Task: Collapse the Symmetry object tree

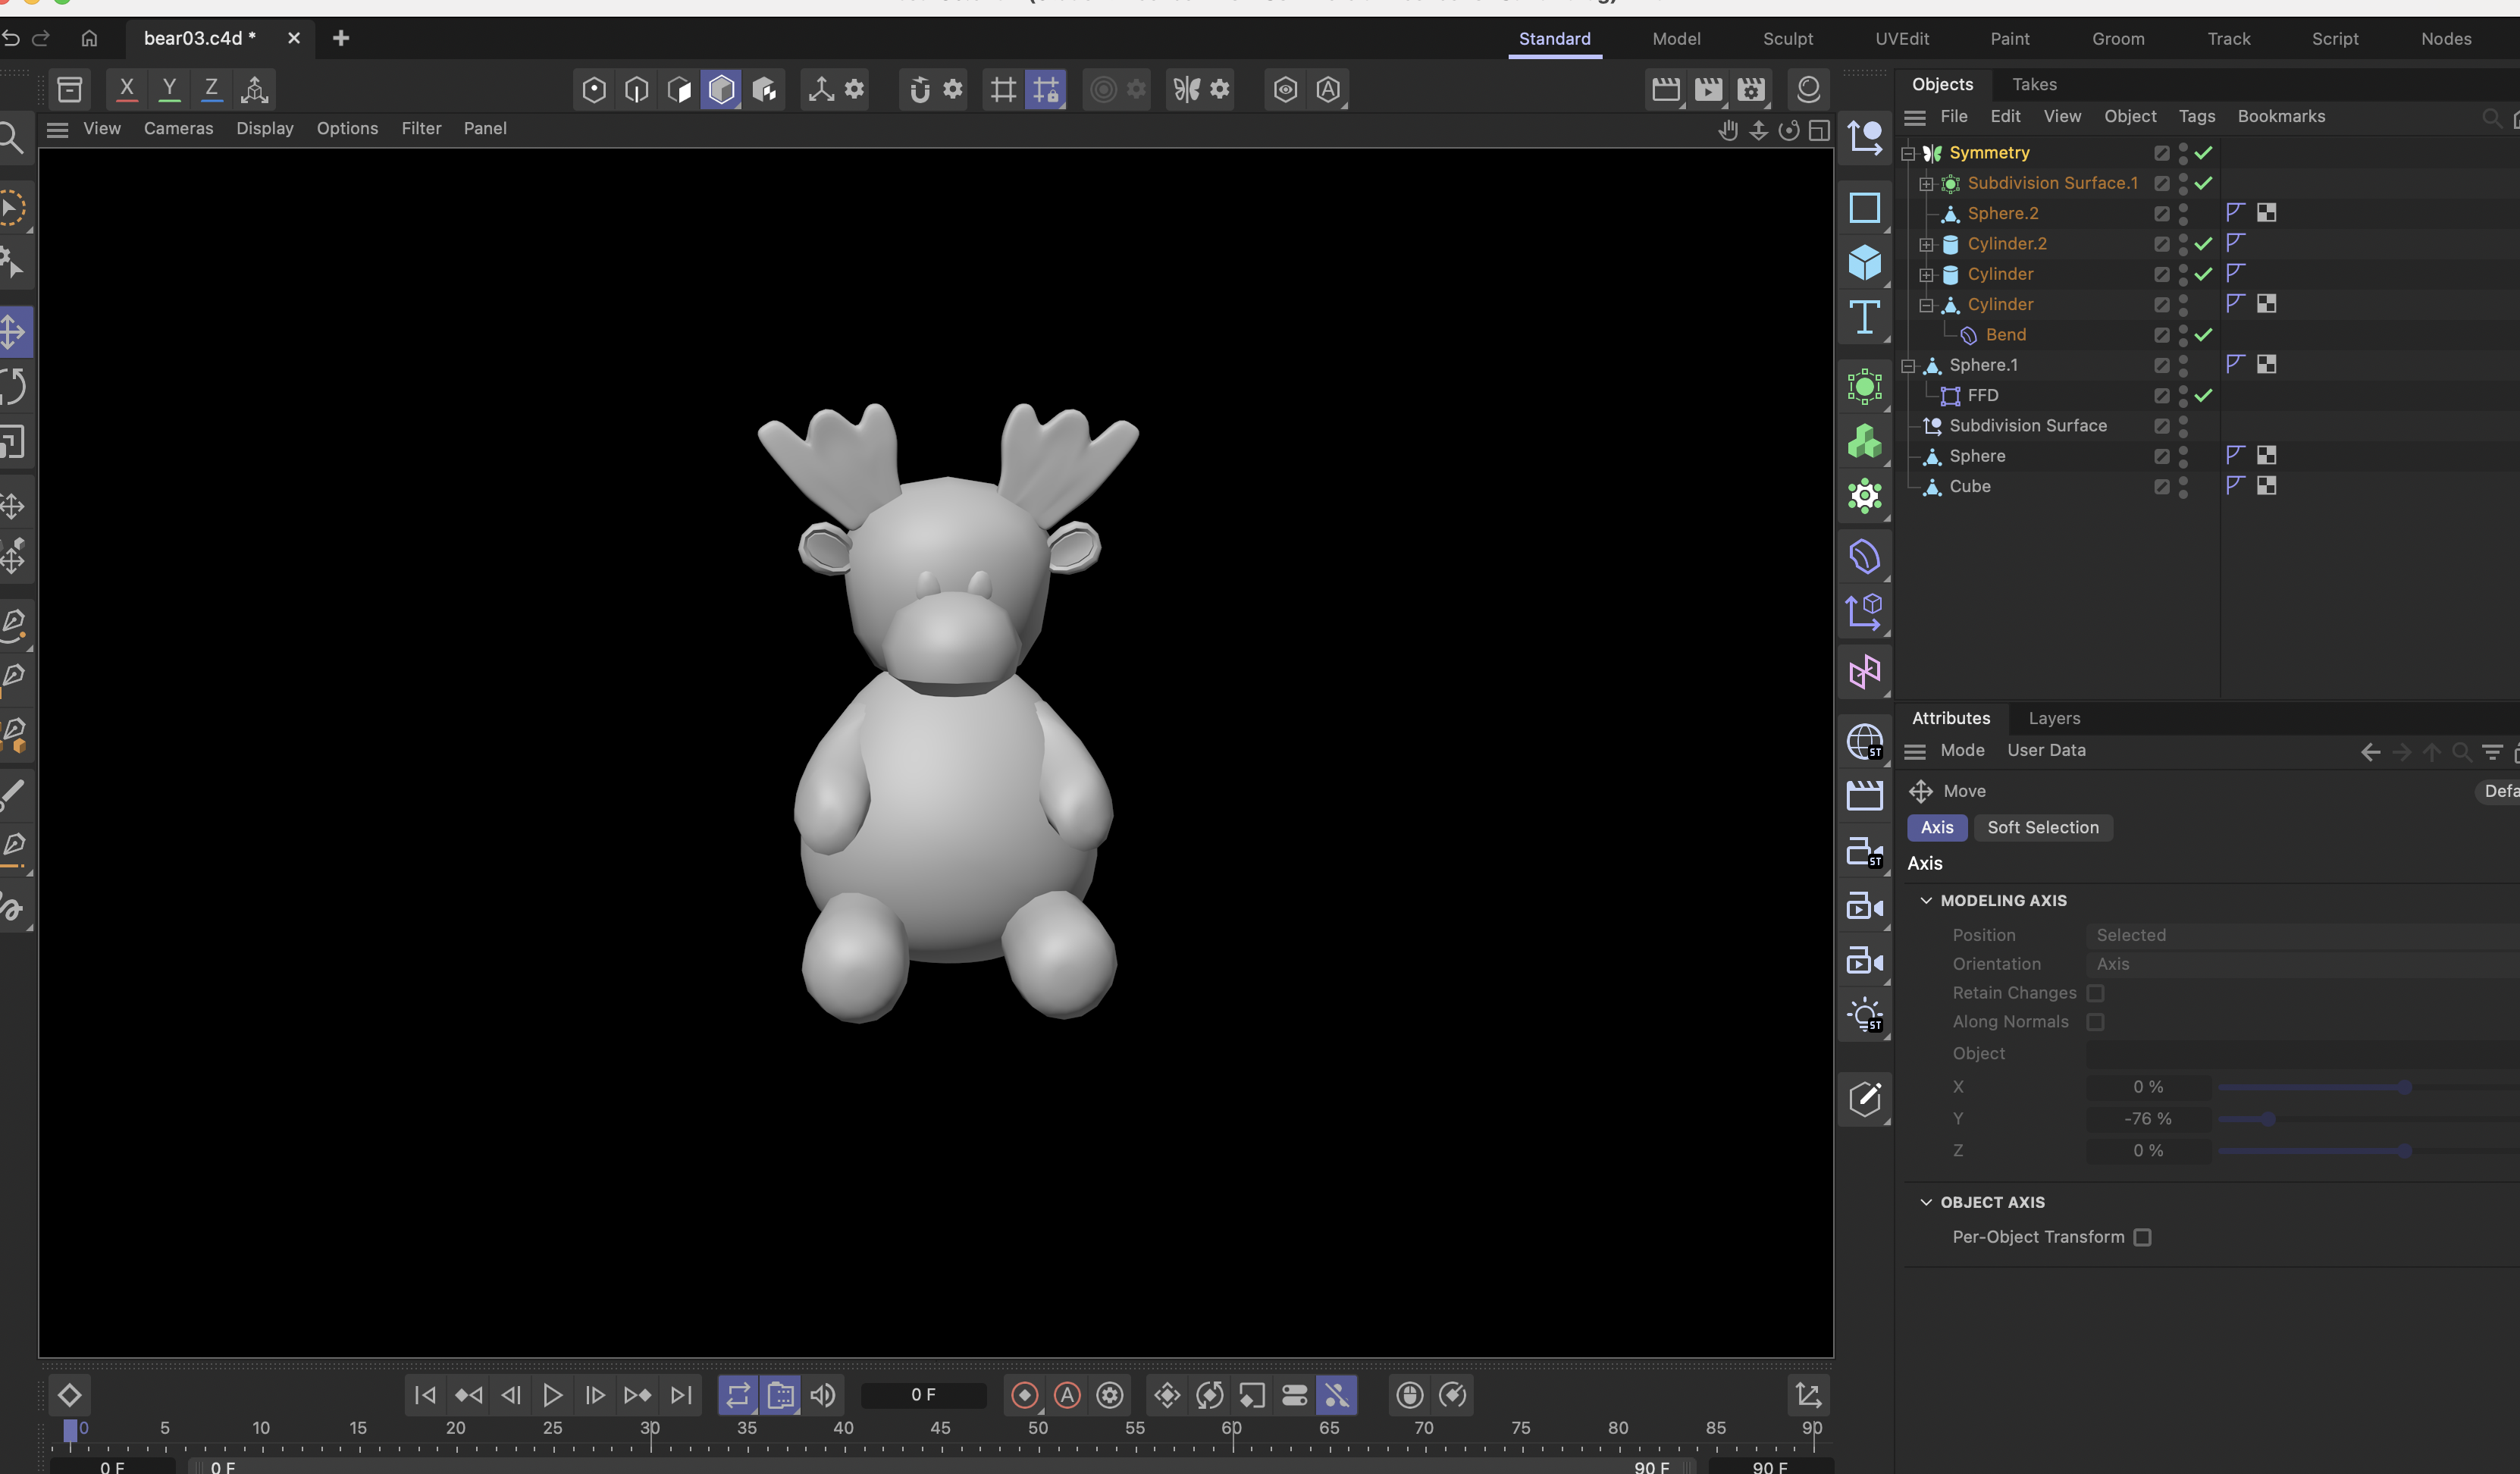Action: (1908, 152)
